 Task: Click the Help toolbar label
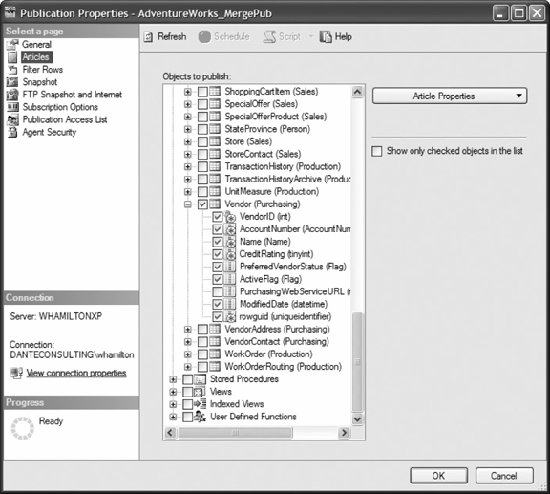tap(343, 36)
